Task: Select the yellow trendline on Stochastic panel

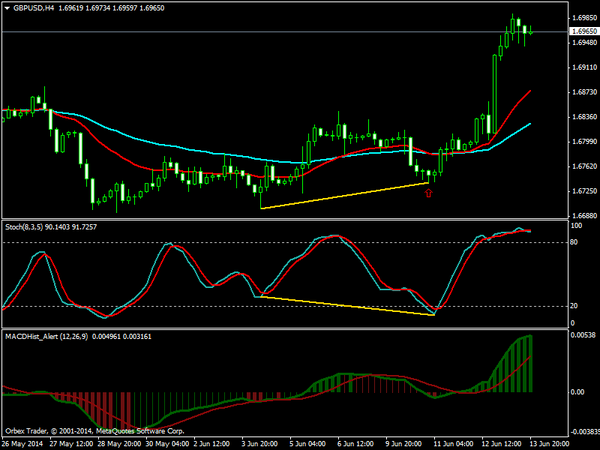Action: [x=347, y=306]
